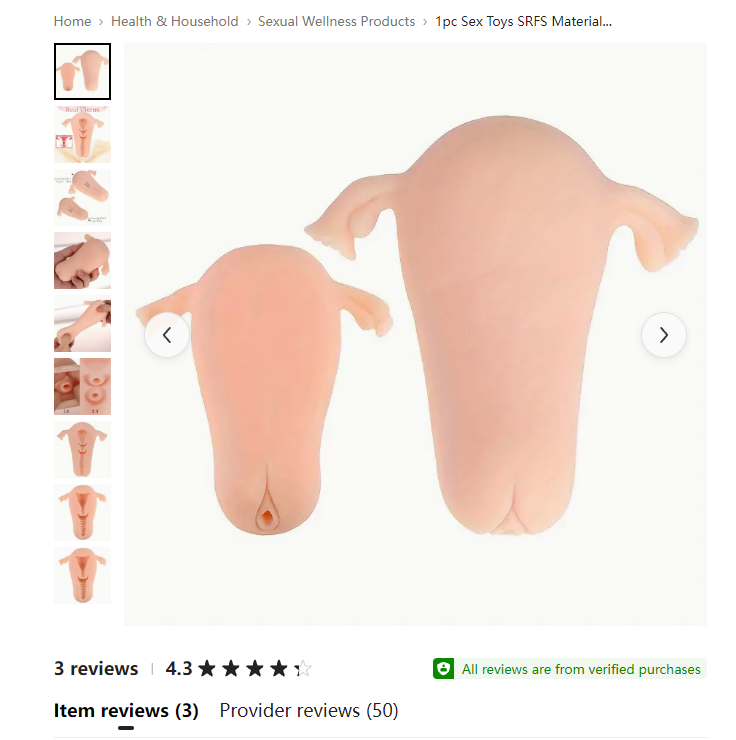This screenshot has width=736, height=740.
Task: Open the thumbnail labeled Real Uterus
Action: 83,135
